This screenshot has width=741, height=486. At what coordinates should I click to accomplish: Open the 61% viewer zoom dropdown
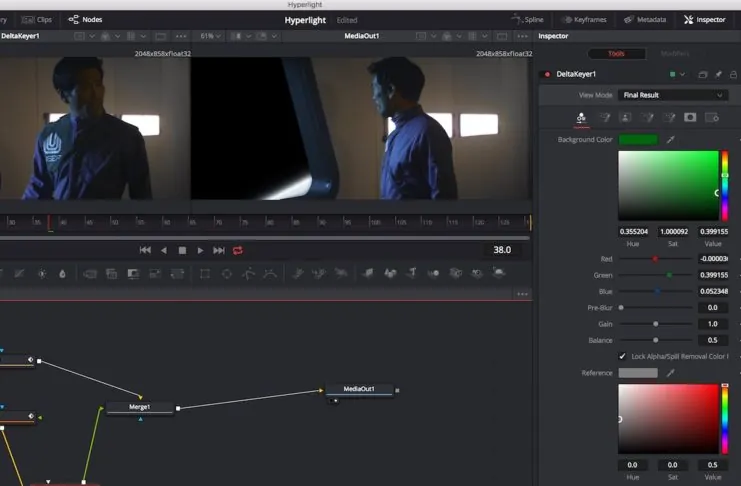[x=210, y=36]
